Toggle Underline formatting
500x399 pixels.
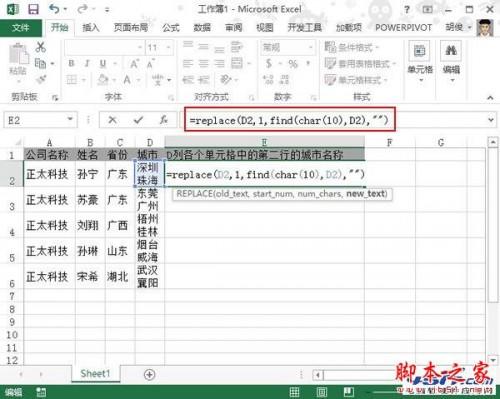pyautogui.click(x=103, y=63)
